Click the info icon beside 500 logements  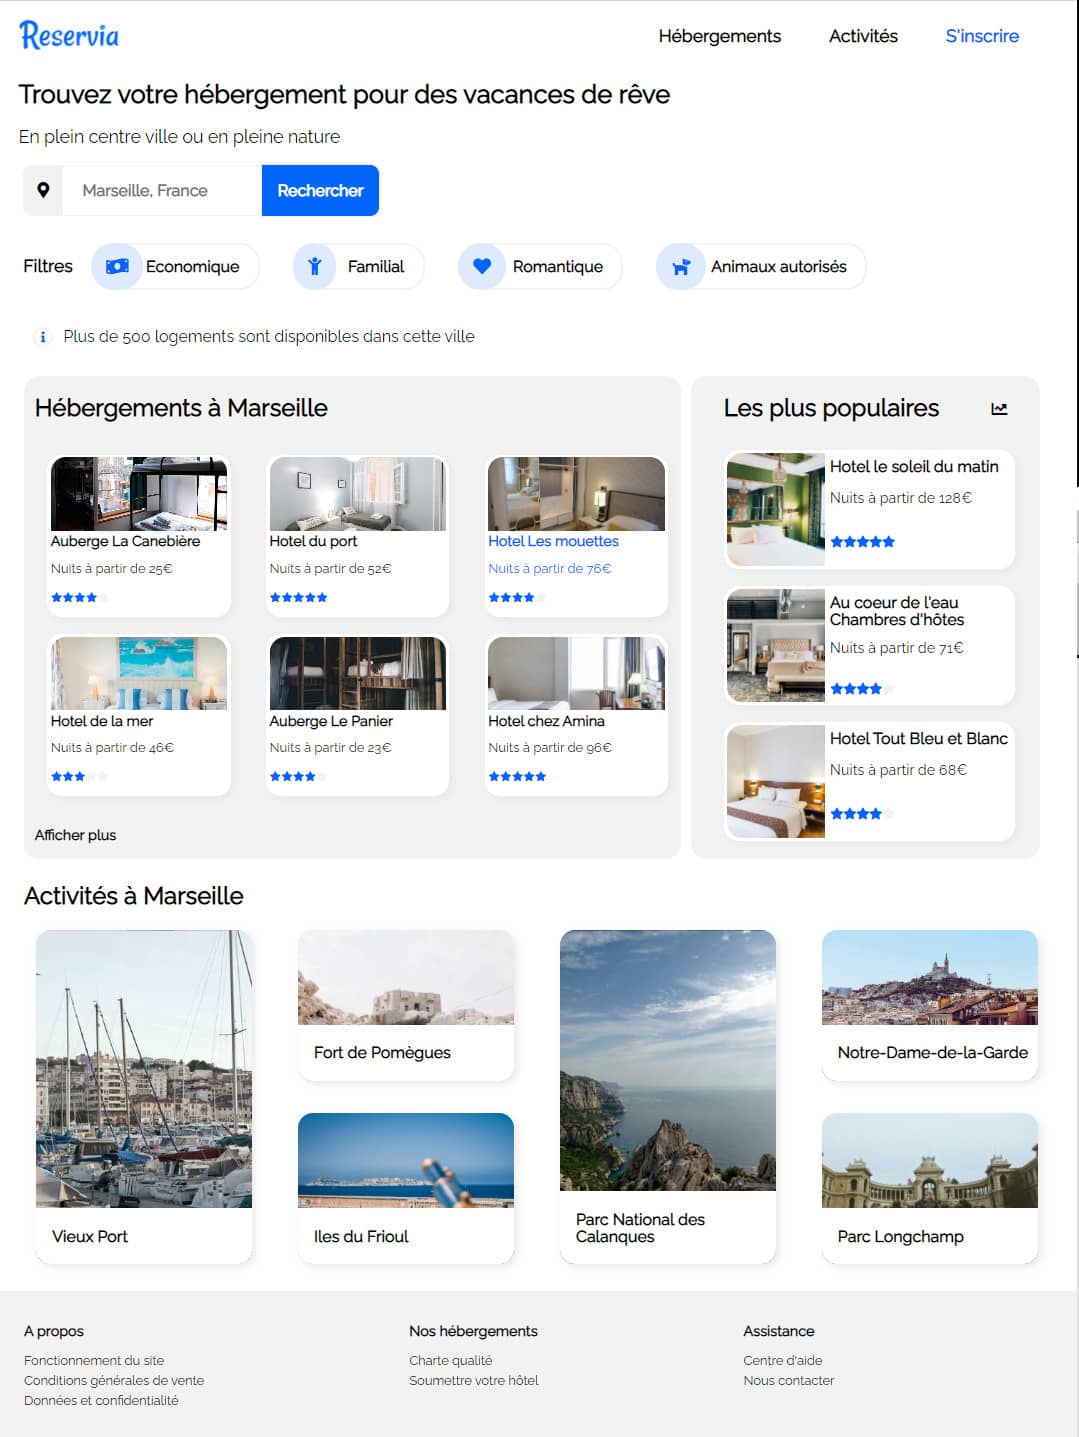[42, 337]
